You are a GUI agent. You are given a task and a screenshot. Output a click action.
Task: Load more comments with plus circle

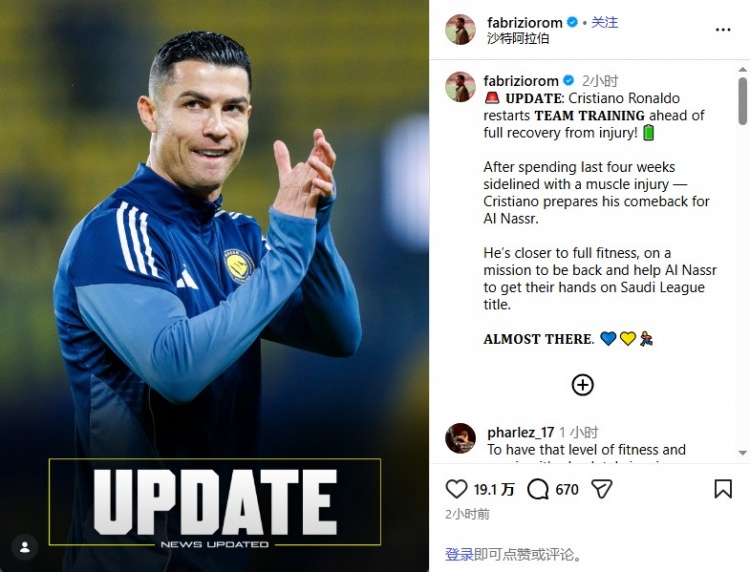pyautogui.click(x=583, y=385)
